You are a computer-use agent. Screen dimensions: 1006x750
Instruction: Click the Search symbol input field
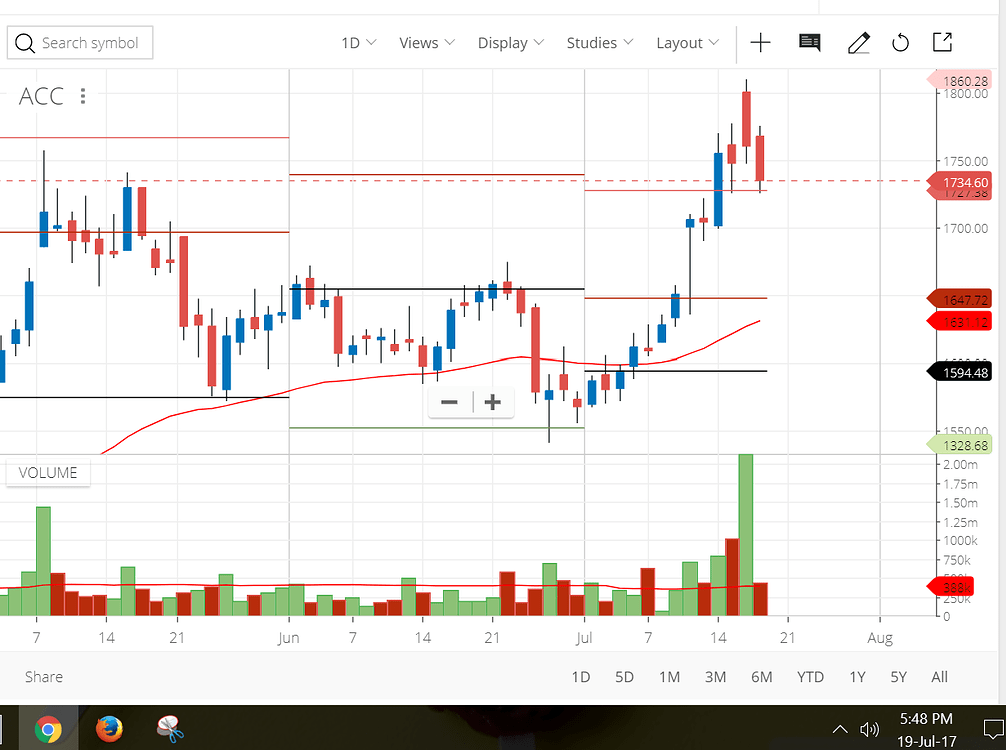click(79, 43)
